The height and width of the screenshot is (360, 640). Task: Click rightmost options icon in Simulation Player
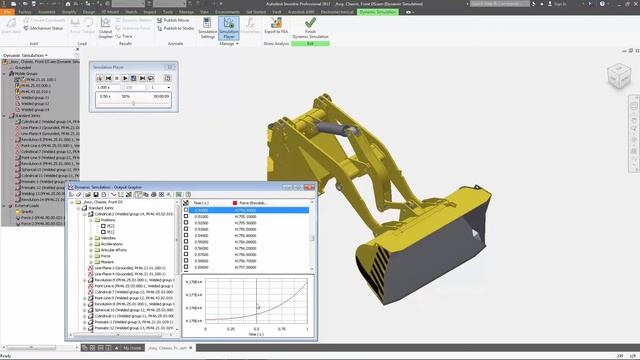pos(167,78)
